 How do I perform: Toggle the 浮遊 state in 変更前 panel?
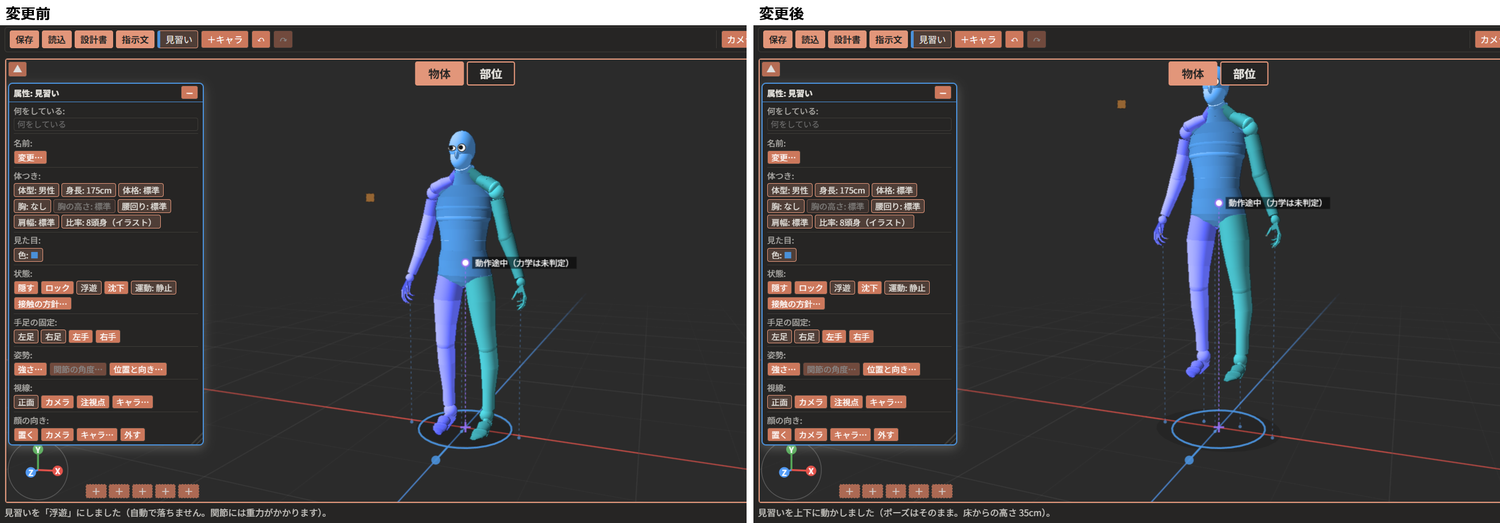(x=89, y=288)
